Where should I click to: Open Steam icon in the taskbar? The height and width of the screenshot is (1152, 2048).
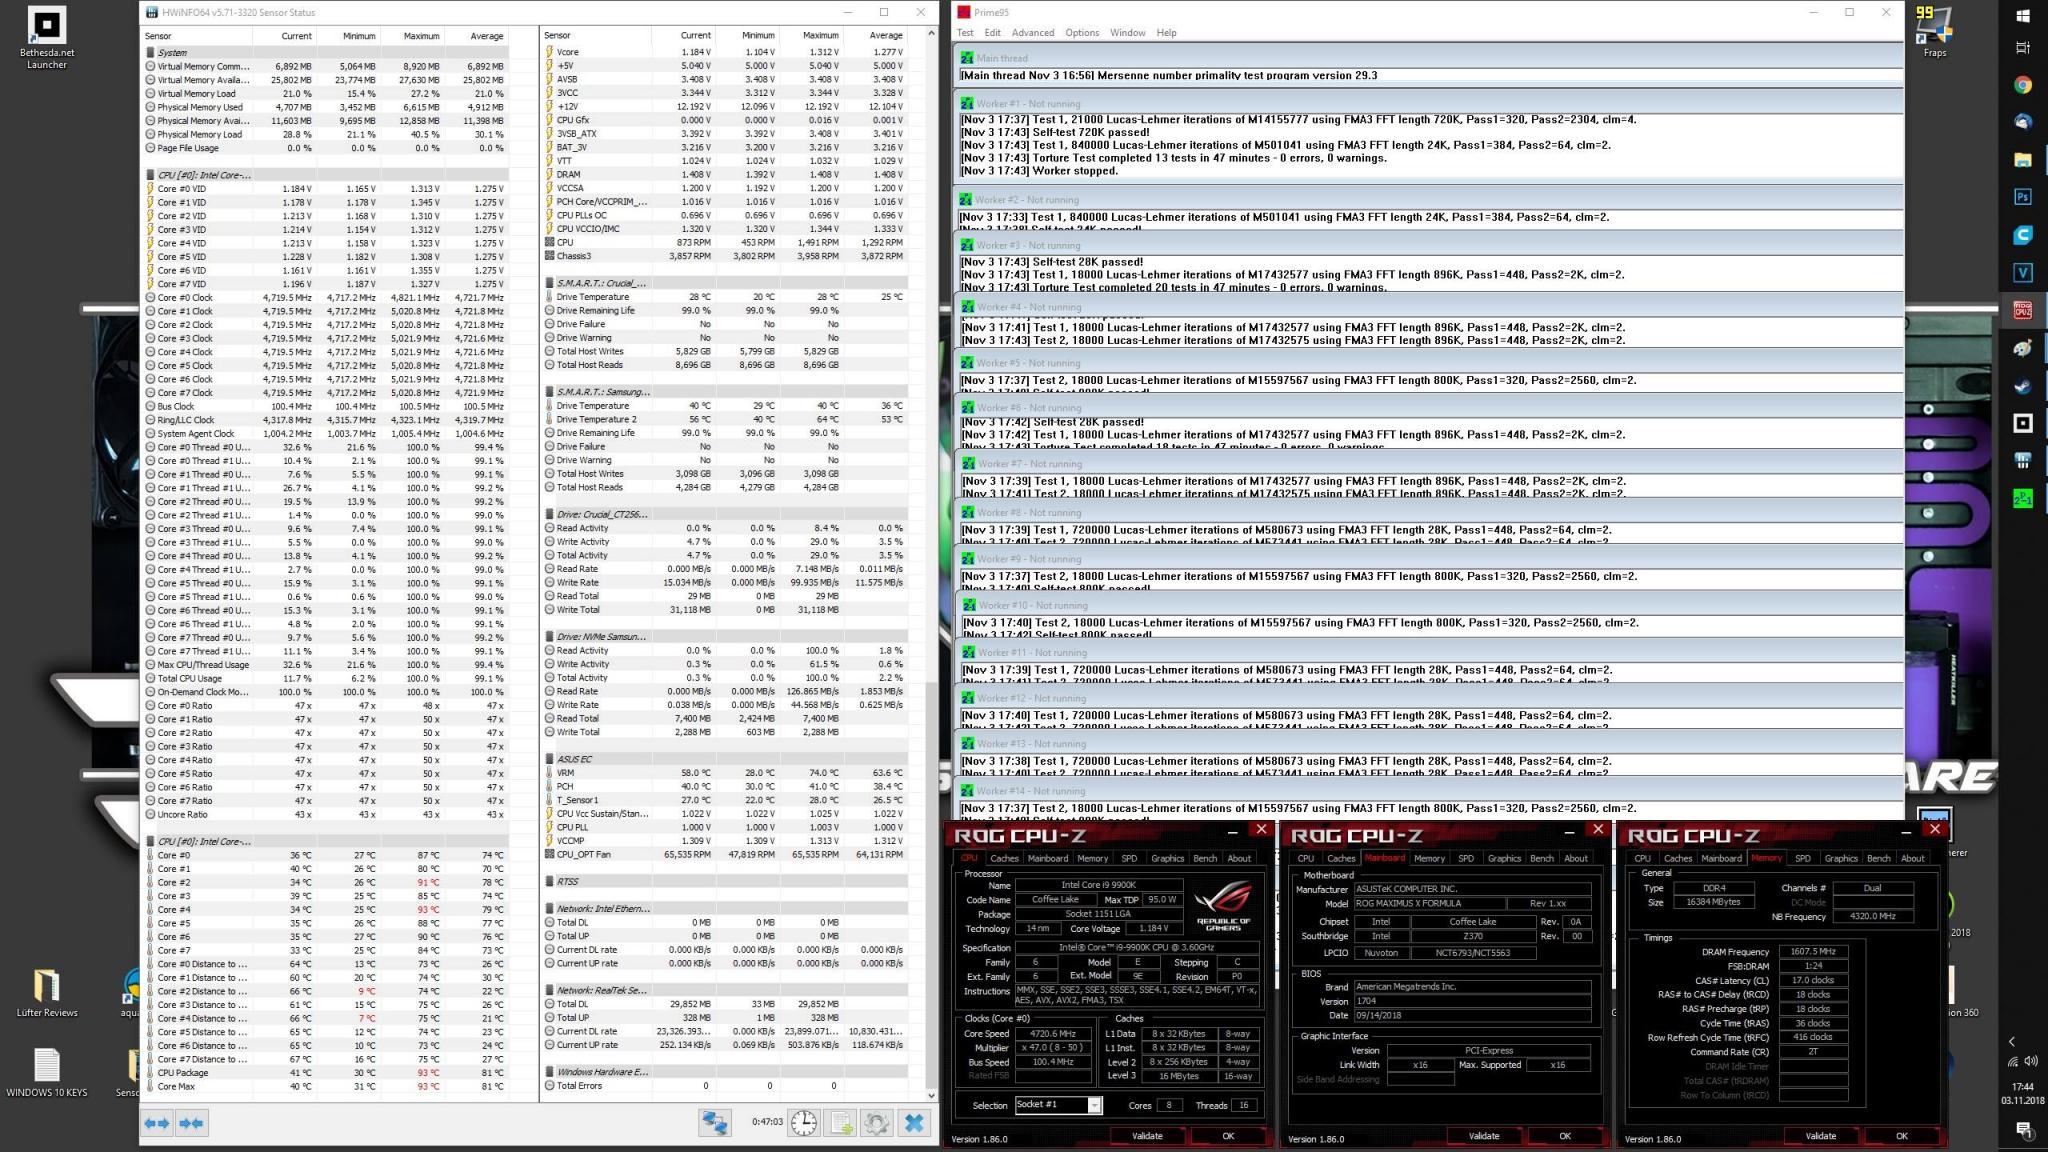coord(2022,386)
